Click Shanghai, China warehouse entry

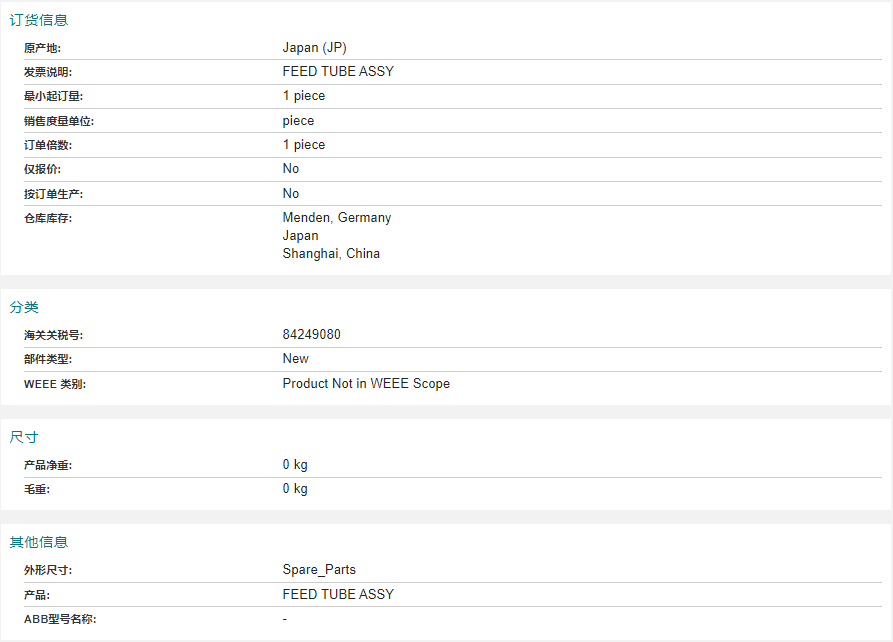331,253
